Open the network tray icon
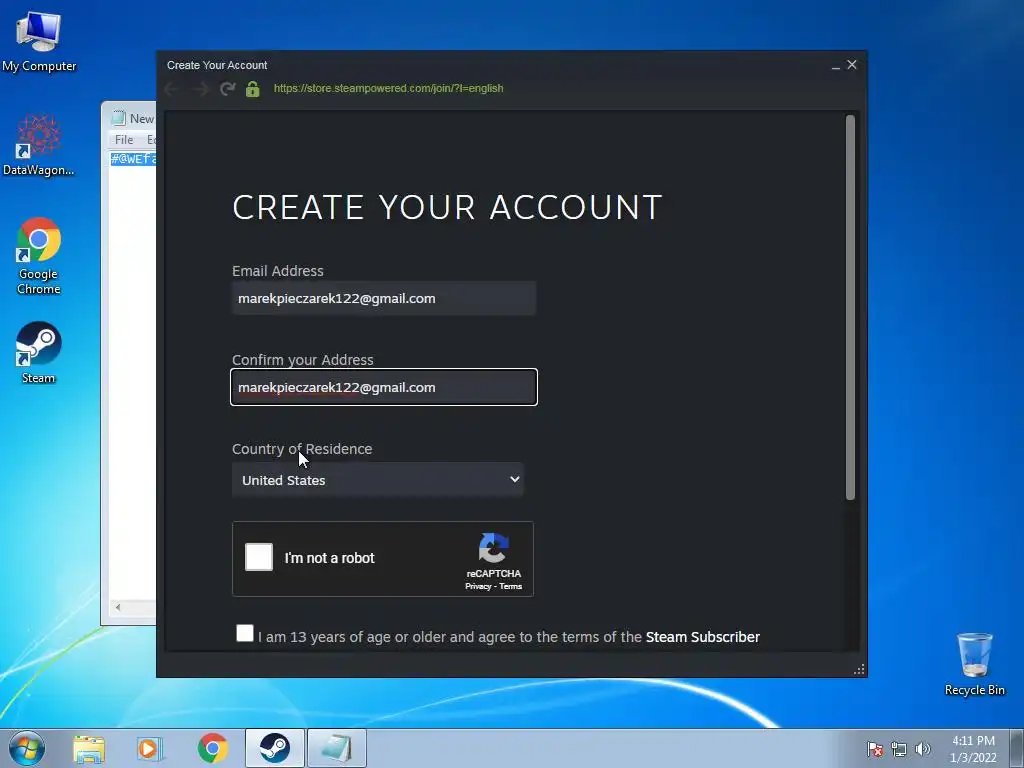1024x768 pixels. coord(899,749)
